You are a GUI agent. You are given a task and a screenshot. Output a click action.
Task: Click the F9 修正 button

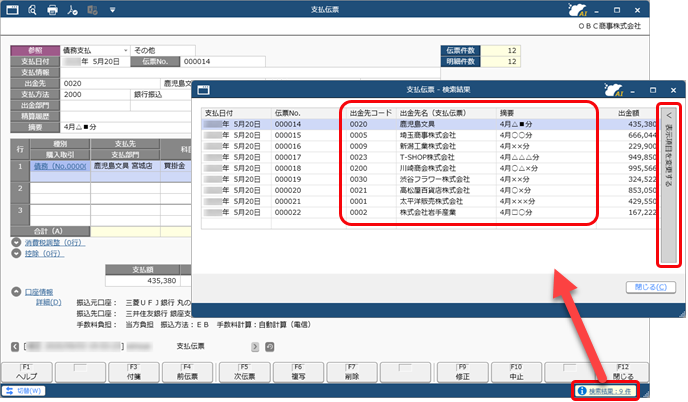click(462, 372)
